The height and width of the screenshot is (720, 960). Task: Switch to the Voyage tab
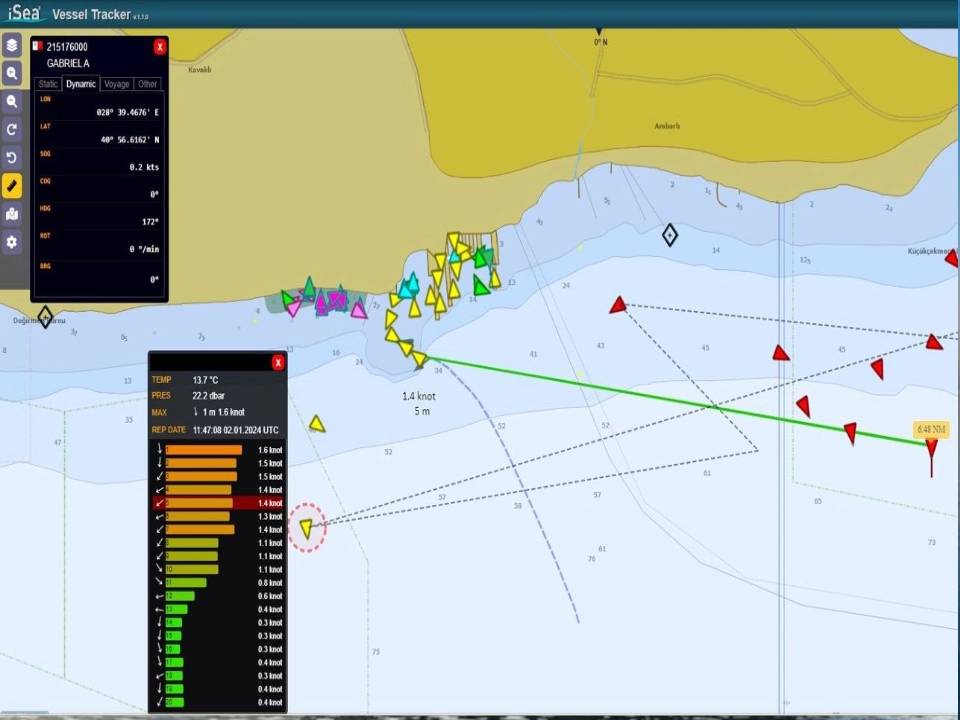pos(116,84)
